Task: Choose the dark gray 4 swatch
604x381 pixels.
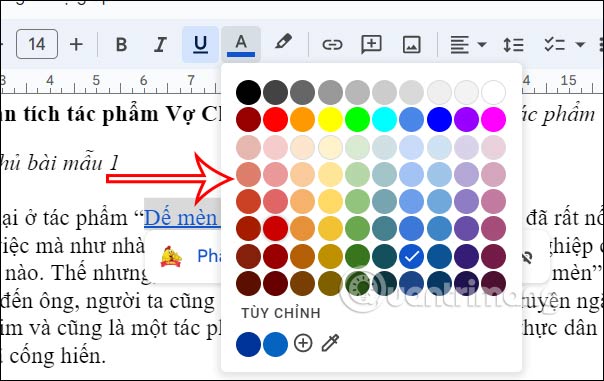Action: point(275,92)
